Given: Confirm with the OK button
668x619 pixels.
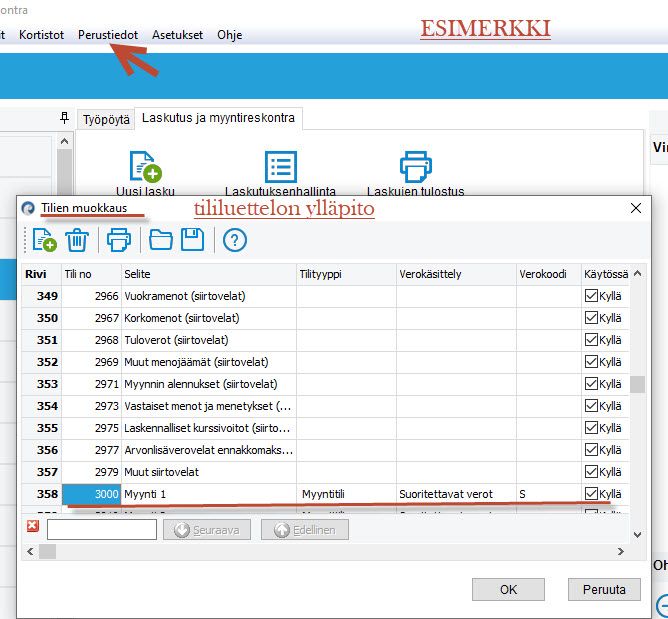Looking at the screenshot, I should tap(508, 590).
